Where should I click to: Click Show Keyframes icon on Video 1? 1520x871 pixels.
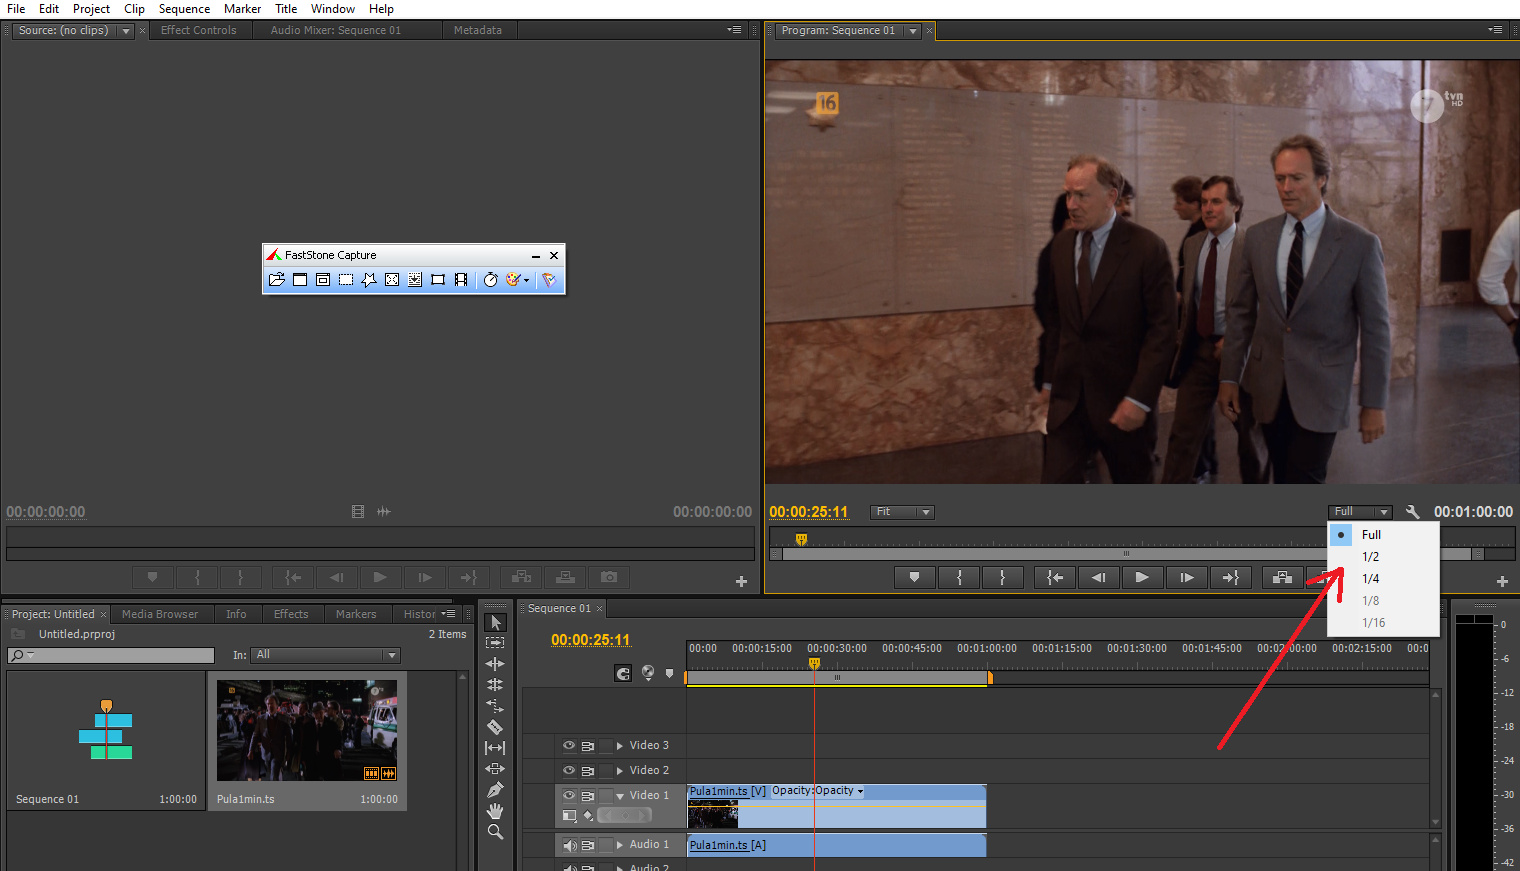coord(589,815)
